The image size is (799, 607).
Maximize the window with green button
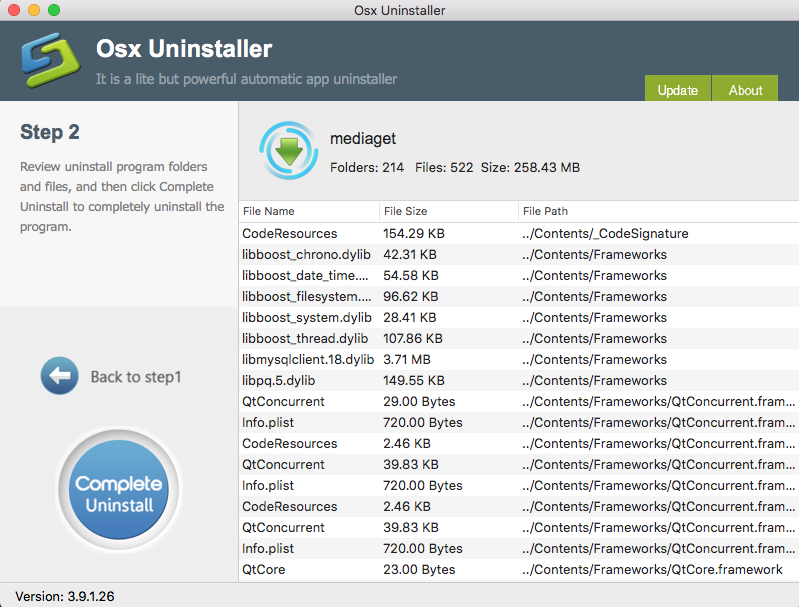(54, 10)
